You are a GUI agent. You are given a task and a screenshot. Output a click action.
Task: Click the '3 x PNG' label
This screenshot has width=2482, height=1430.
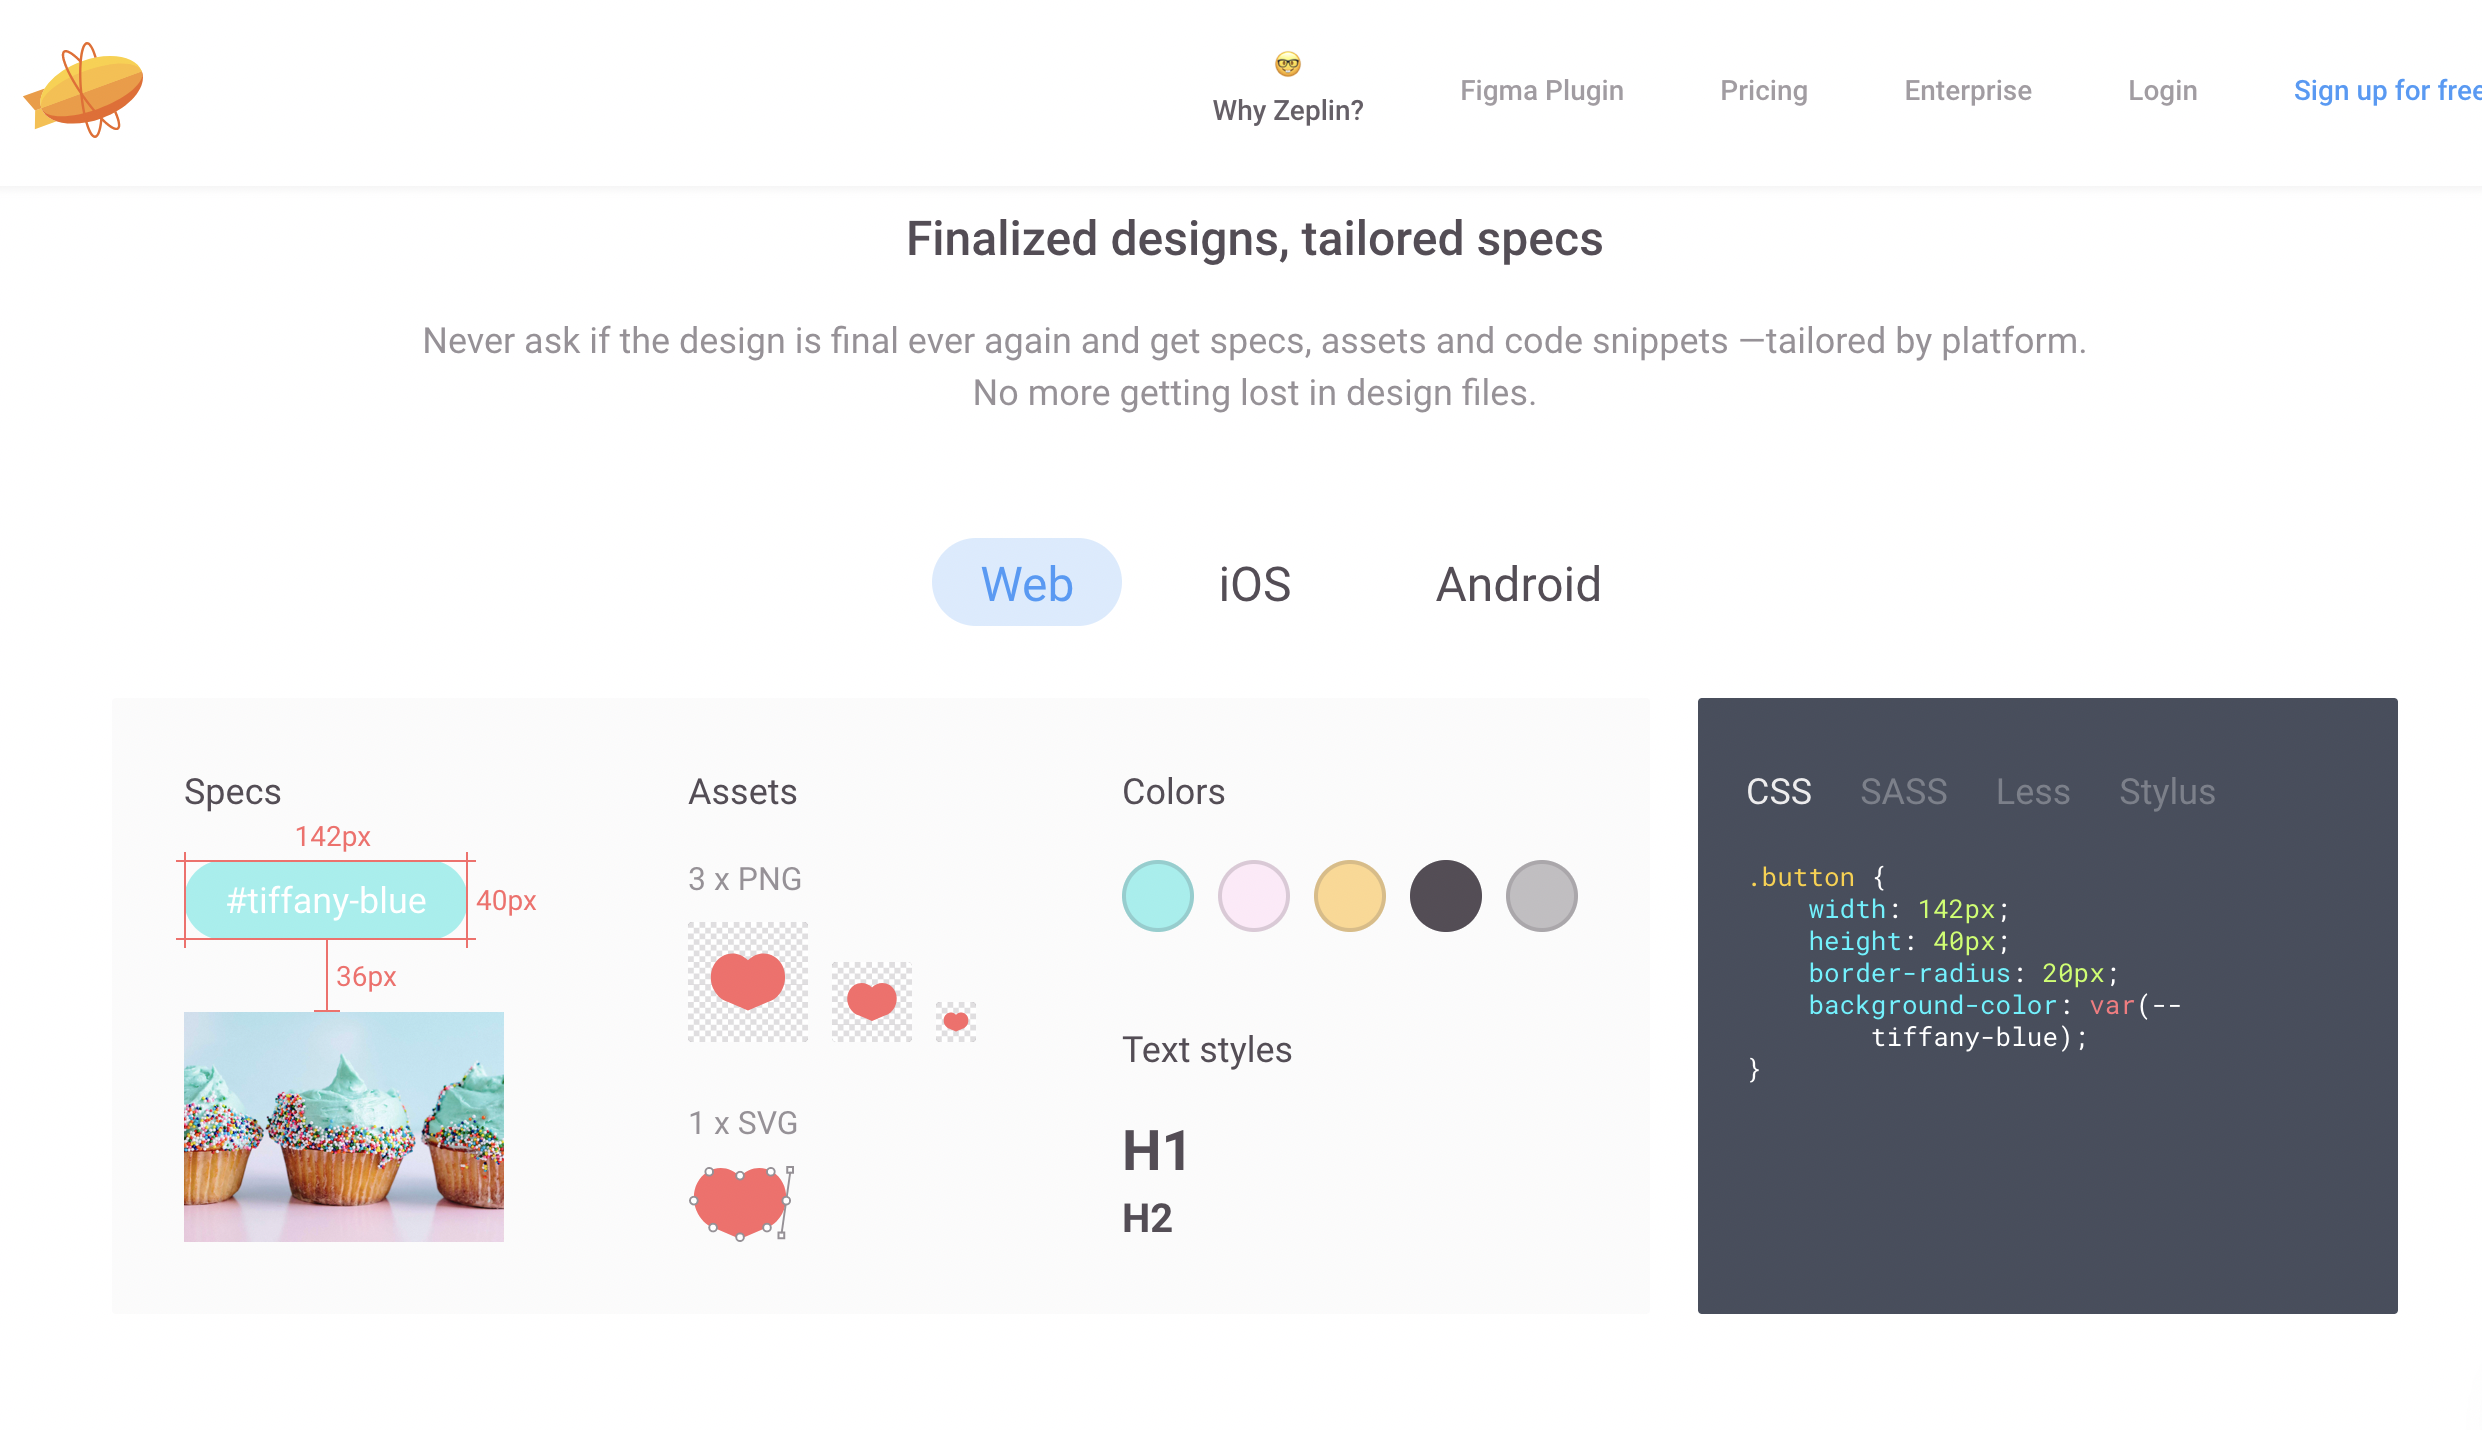point(745,879)
